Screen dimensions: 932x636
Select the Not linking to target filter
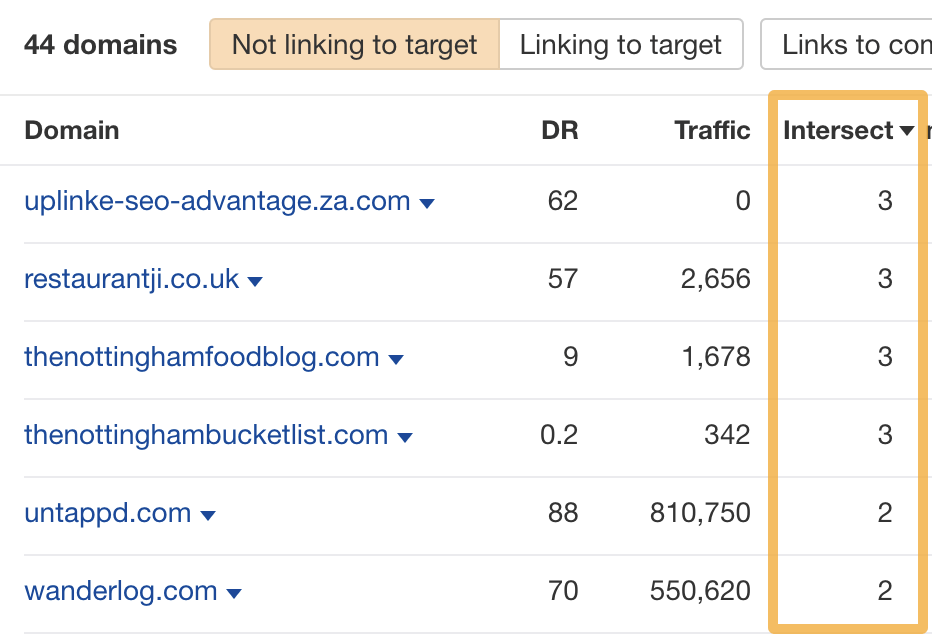pos(354,44)
